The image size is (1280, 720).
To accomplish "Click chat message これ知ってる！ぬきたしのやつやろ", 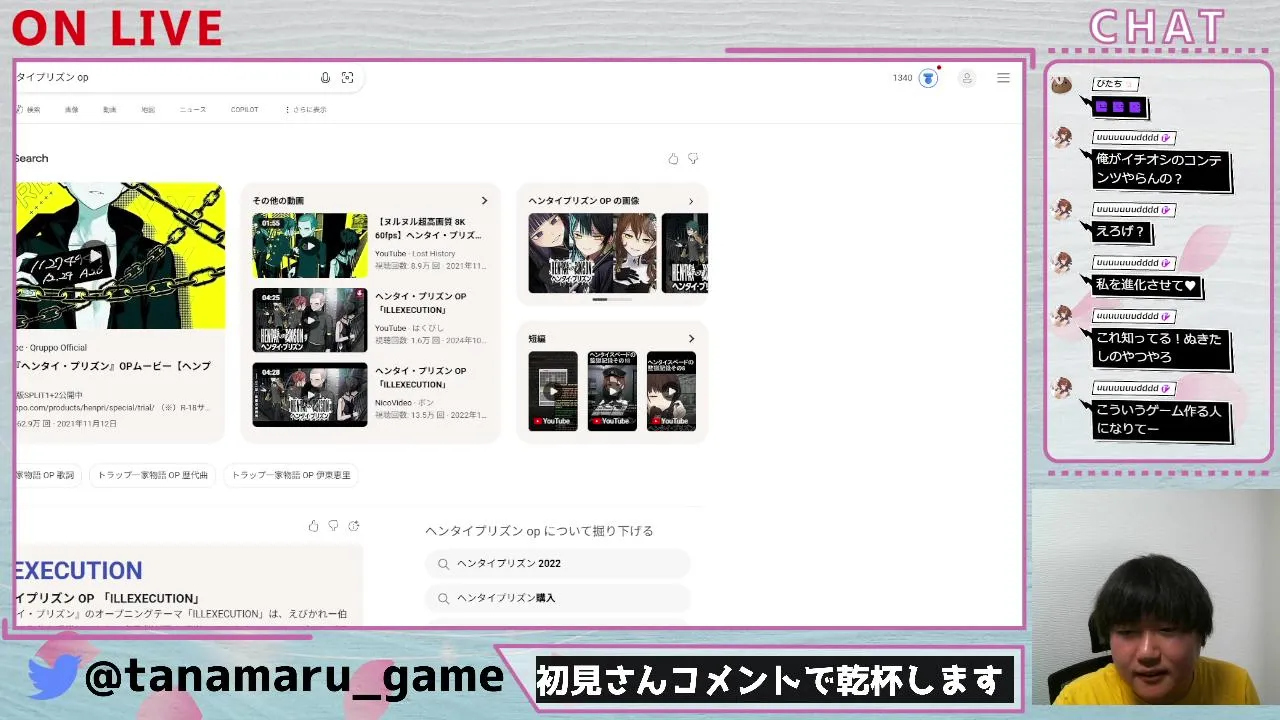I will (1159, 348).
